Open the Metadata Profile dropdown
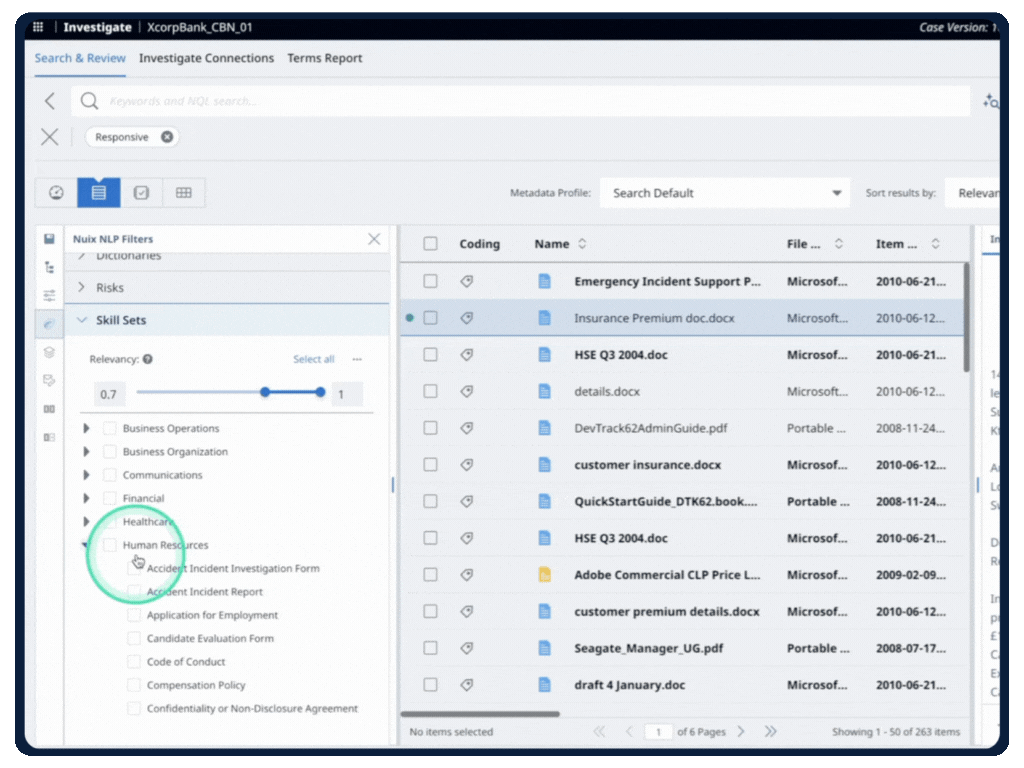This screenshot has width=1024, height=768. pyautogui.click(x=725, y=193)
